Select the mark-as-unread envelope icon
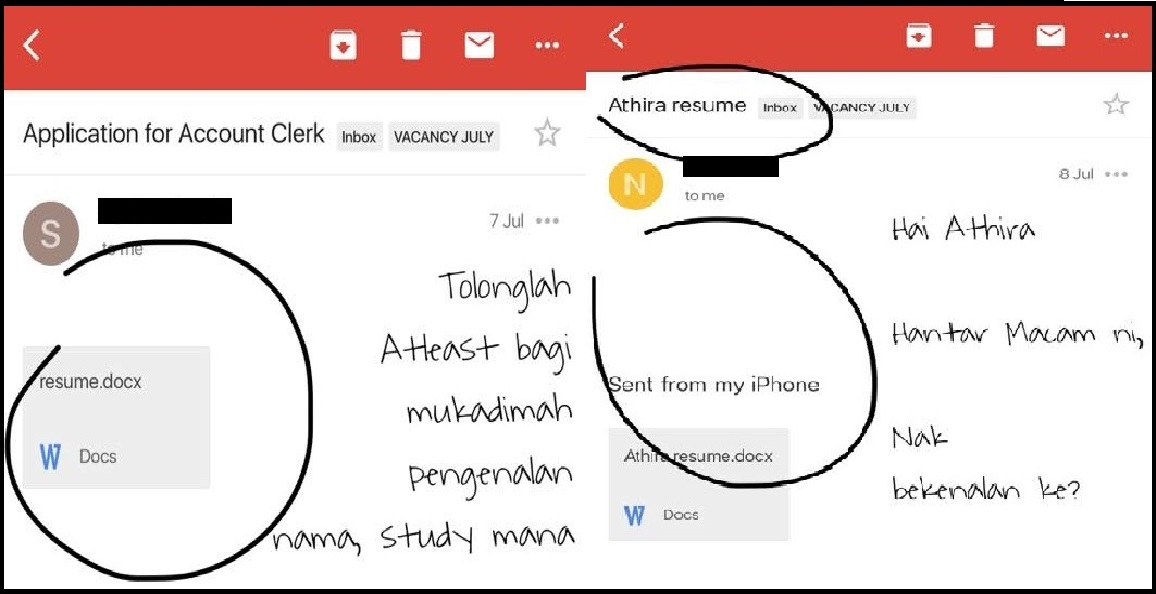Image resolution: width=1156 pixels, height=594 pixels. click(479, 44)
